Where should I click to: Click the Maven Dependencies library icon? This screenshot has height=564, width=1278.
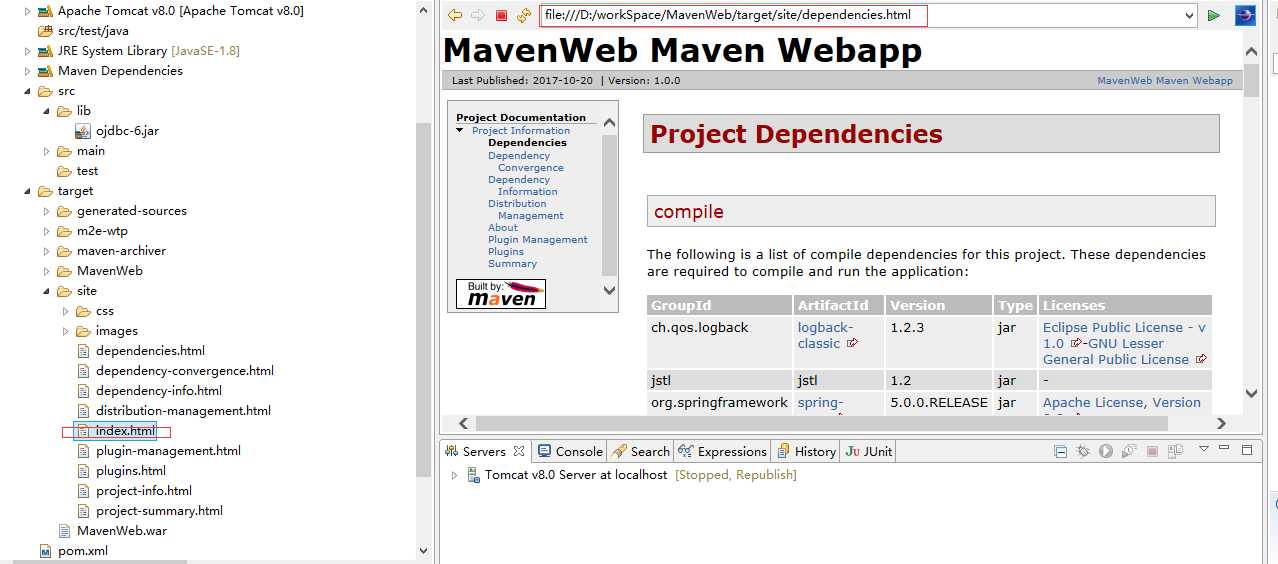point(45,71)
